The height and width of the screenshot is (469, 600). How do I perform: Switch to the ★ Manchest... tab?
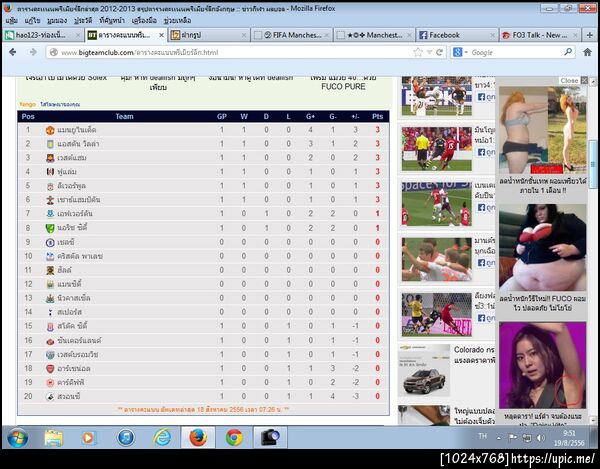pyautogui.click(x=374, y=35)
